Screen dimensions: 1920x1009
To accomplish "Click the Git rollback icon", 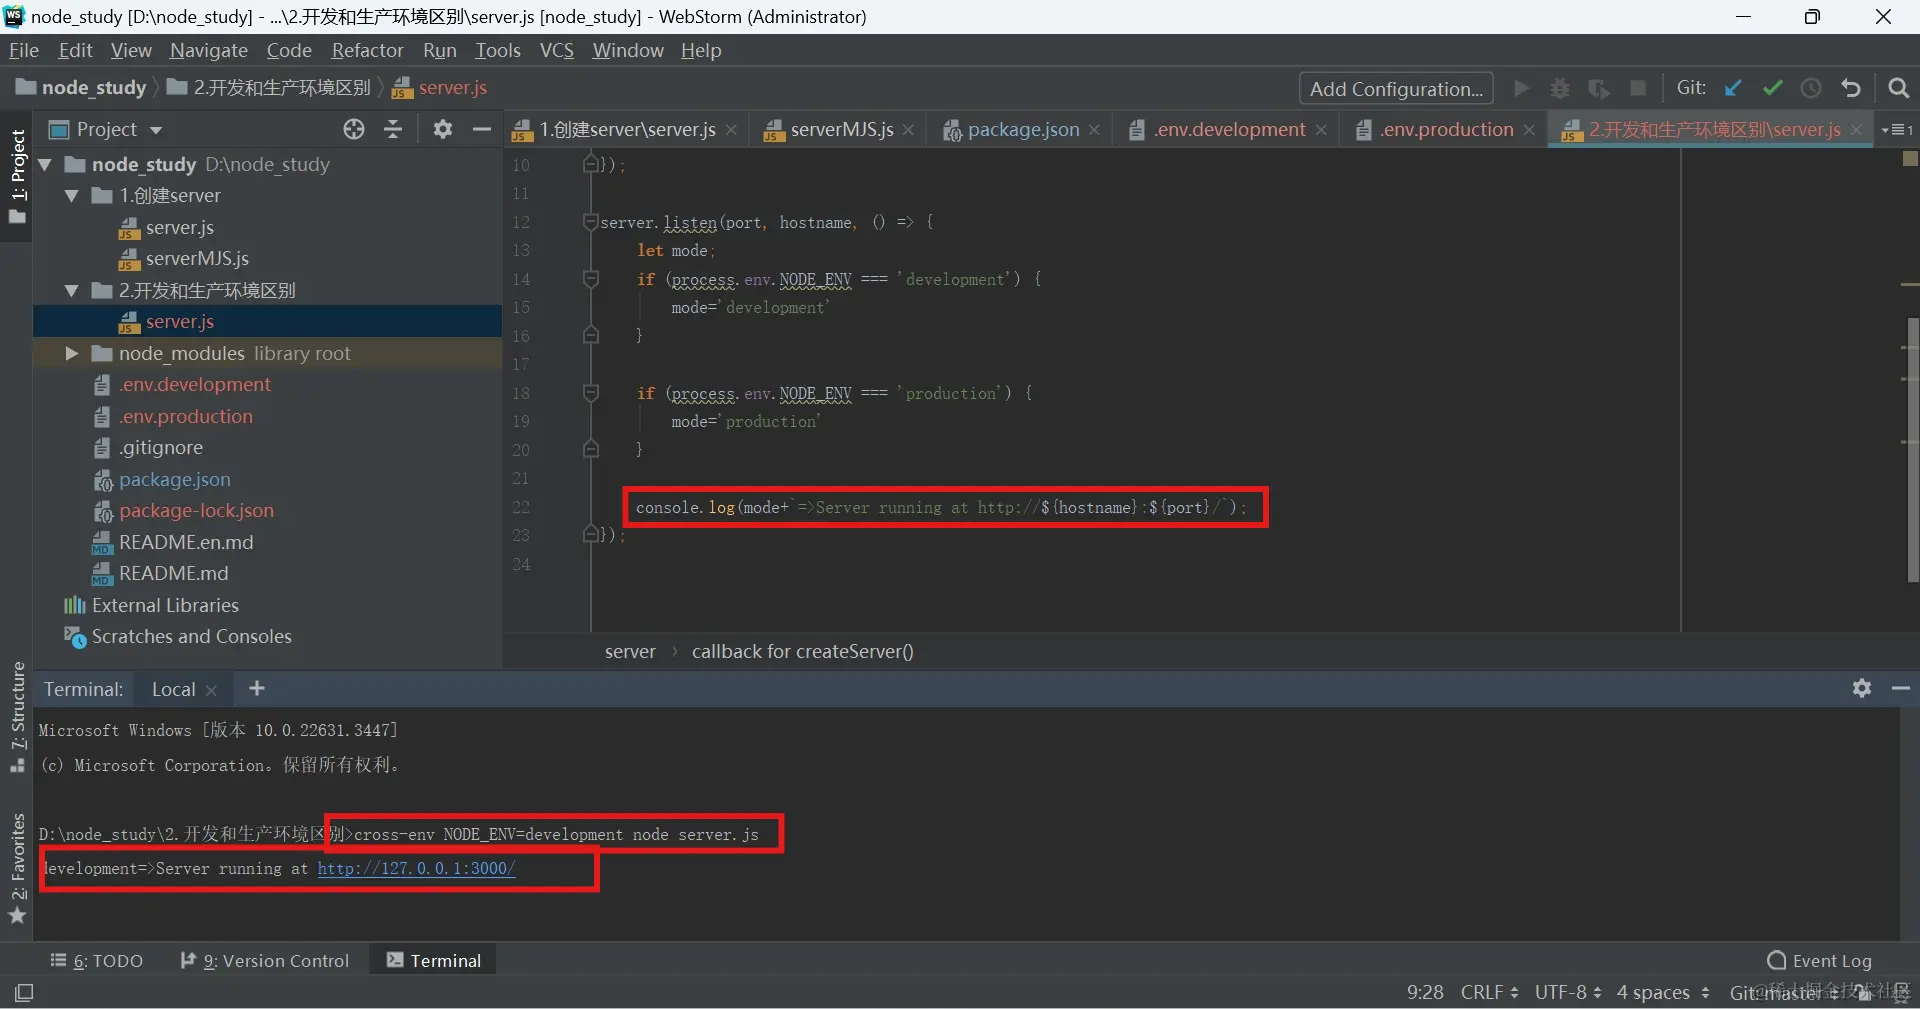I will (x=1851, y=88).
